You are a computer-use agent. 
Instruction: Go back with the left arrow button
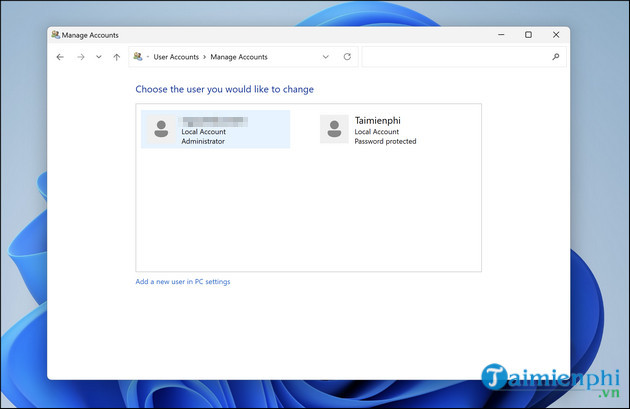(60, 57)
